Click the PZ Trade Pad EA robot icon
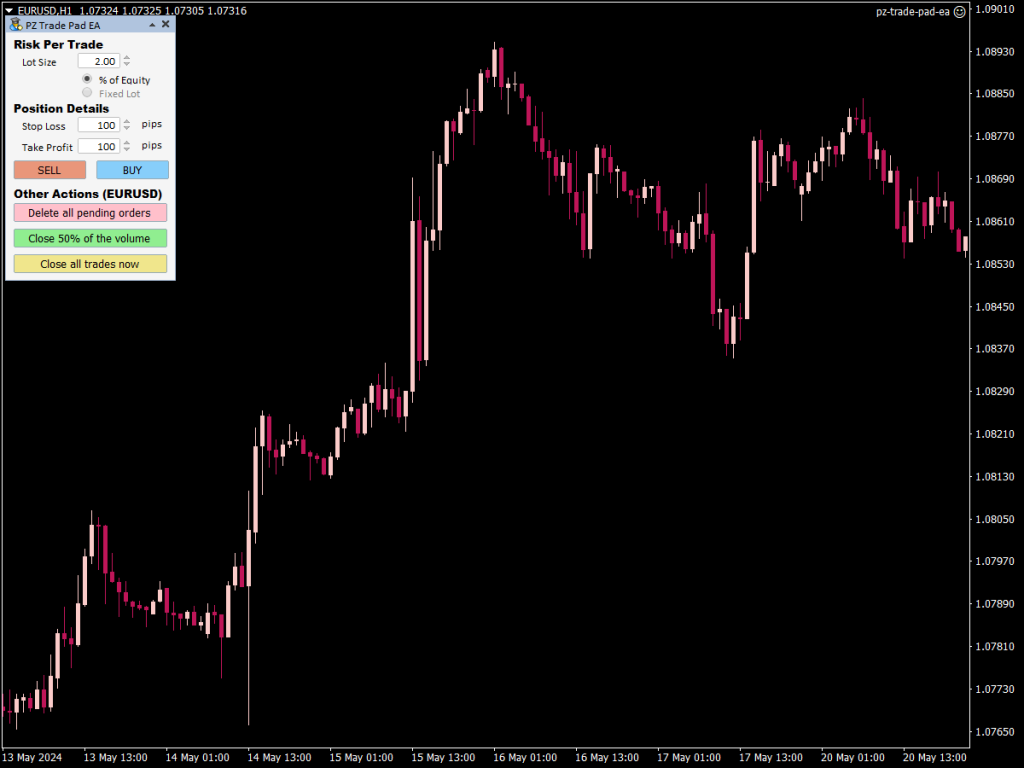 click(14, 25)
